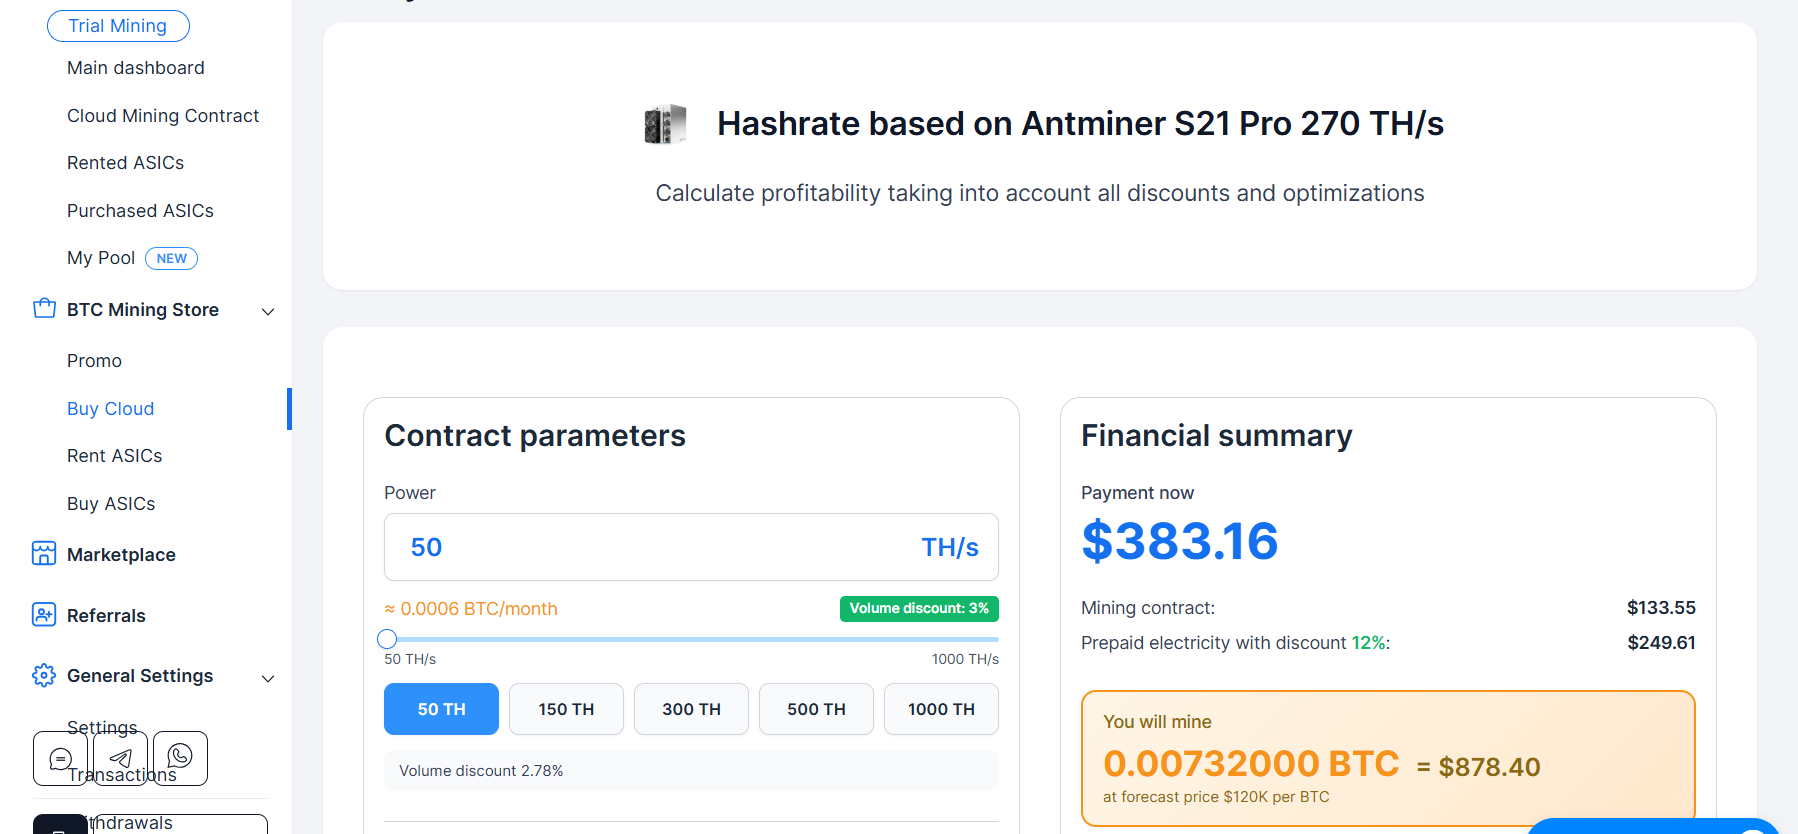Select the 300 TH preset
Image resolution: width=1798 pixels, height=834 pixels.
(x=691, y=709)
